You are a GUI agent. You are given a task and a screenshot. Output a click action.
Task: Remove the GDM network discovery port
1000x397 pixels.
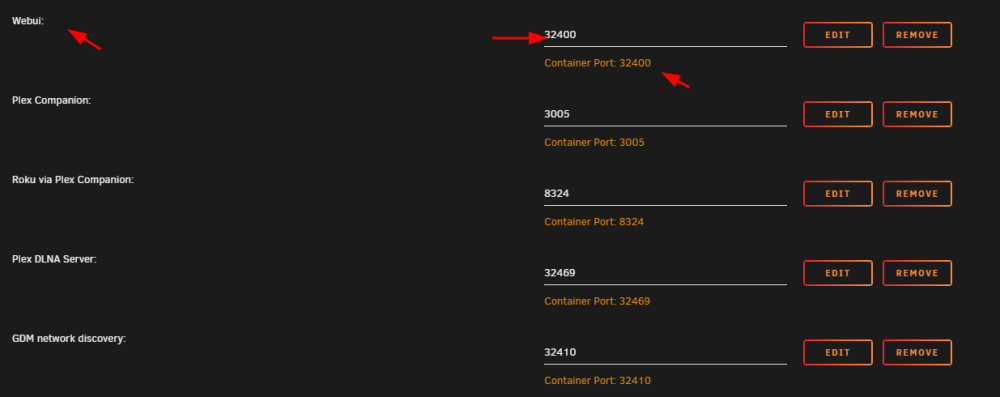pyautogui.click(x=917, y=352)
